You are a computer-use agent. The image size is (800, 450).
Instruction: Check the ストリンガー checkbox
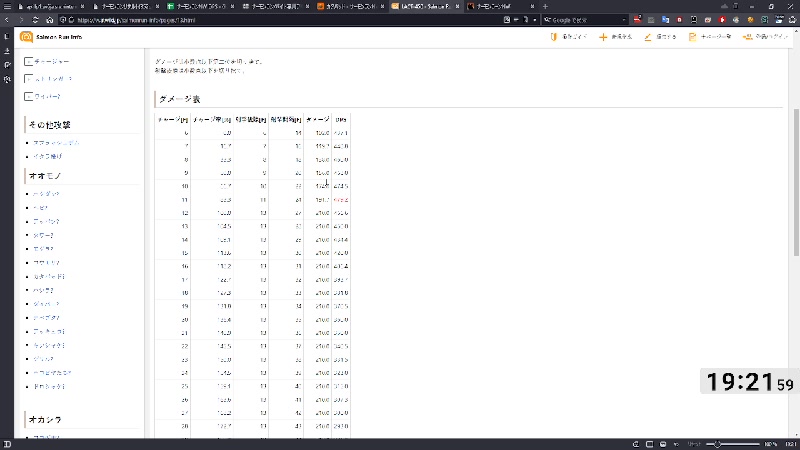28,79
